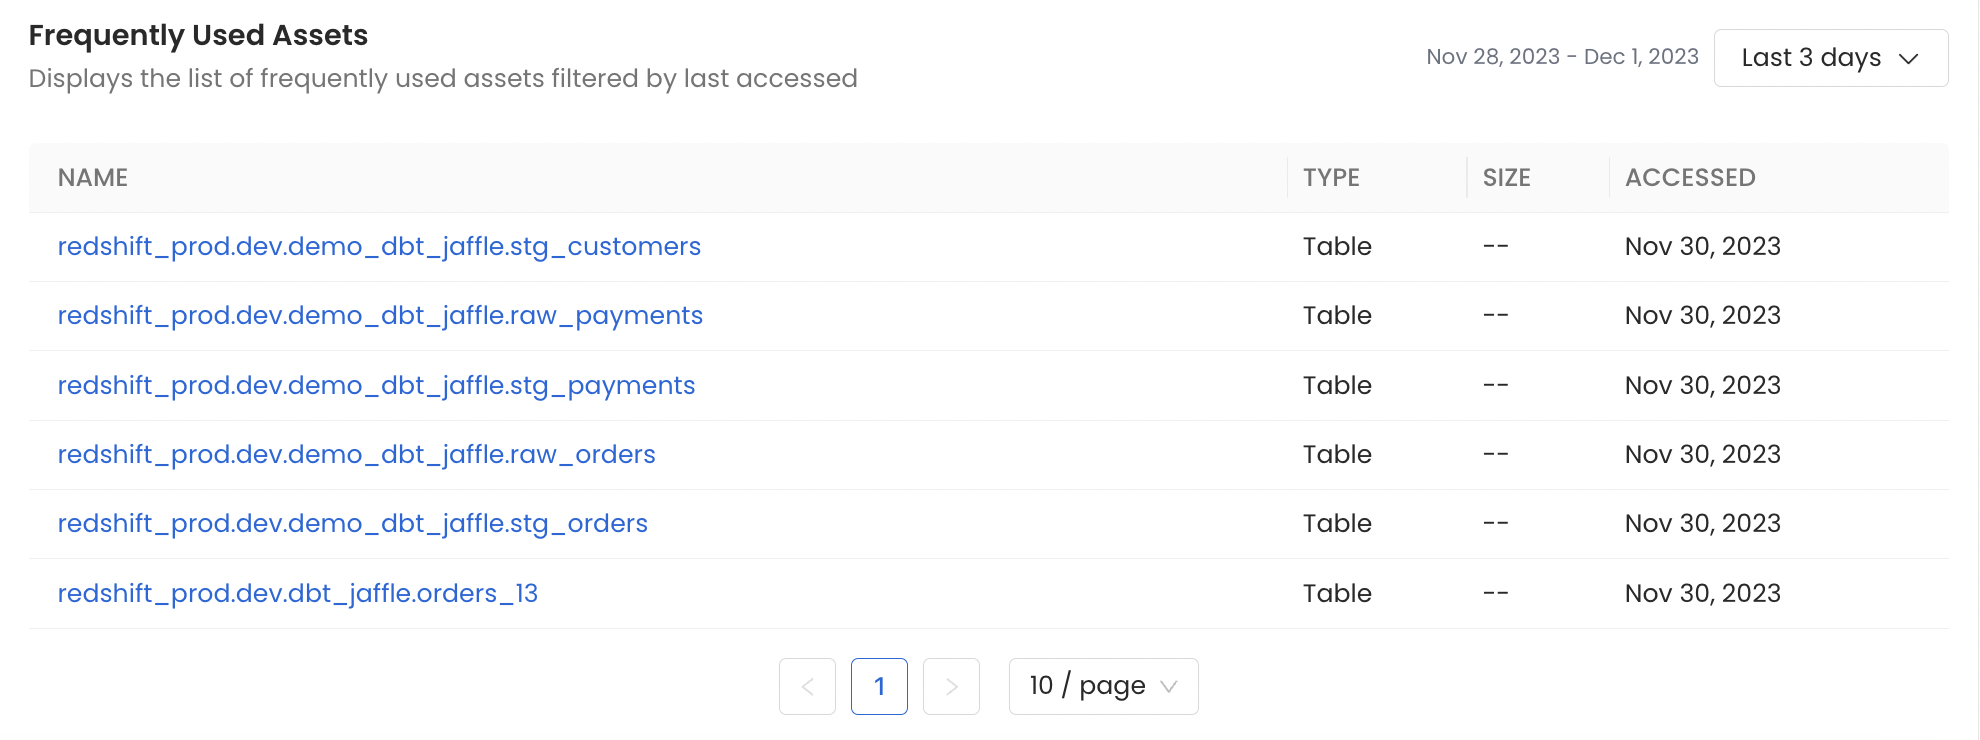This screenshot has height=740, width=1980.
Task: Select the Table type cell for stg_customers row
Action: pyautogui.click(x=1337, y=246)
